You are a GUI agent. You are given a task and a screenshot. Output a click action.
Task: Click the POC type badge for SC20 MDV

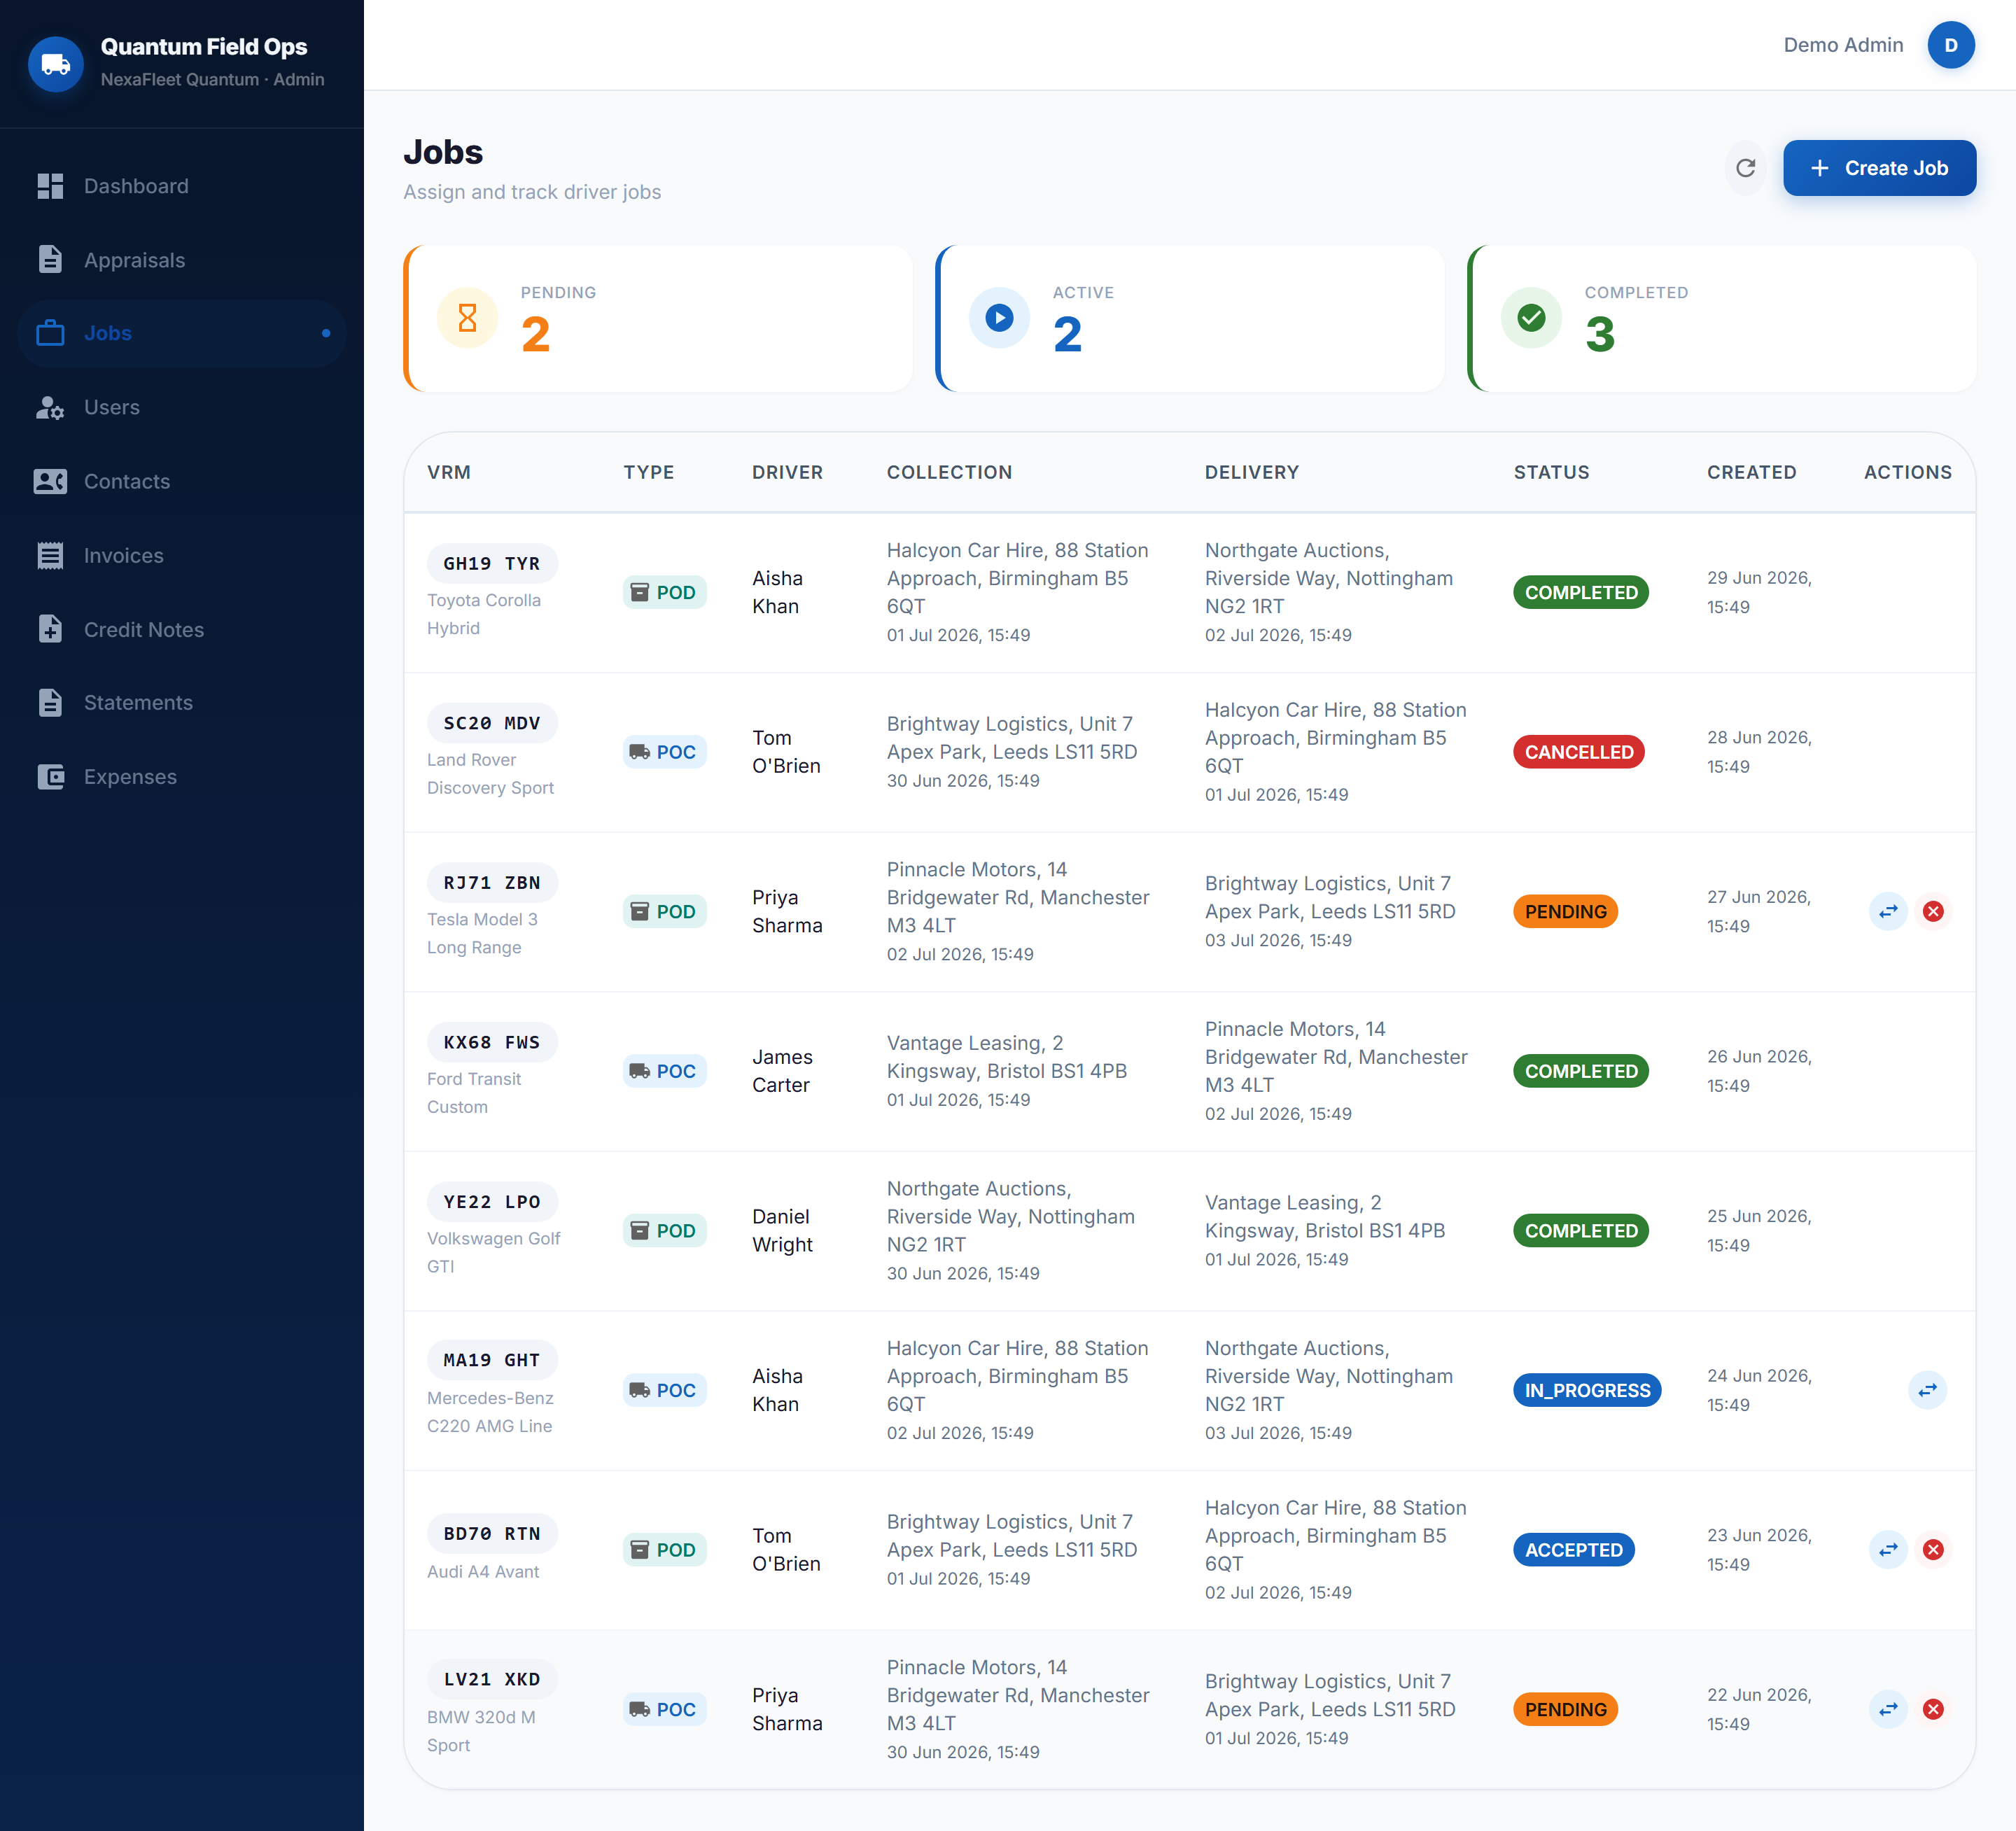pyautogui.click(x=664, y=752)
